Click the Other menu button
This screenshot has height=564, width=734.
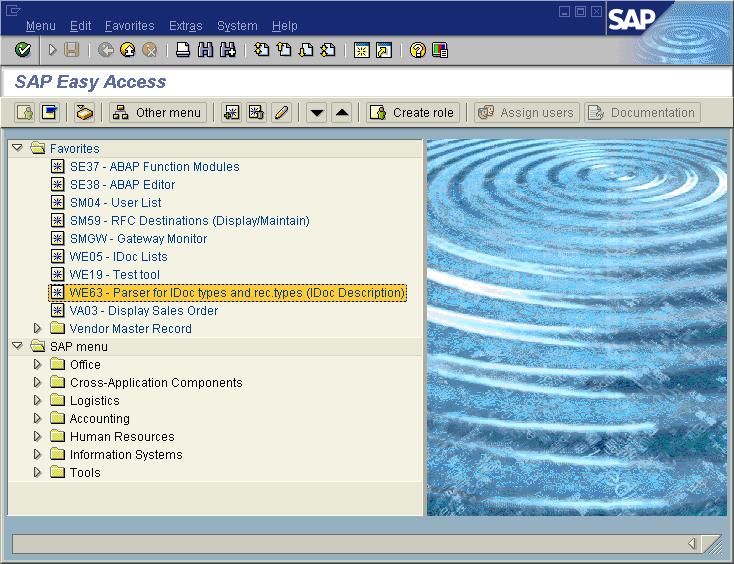click(x=158, y=112)
